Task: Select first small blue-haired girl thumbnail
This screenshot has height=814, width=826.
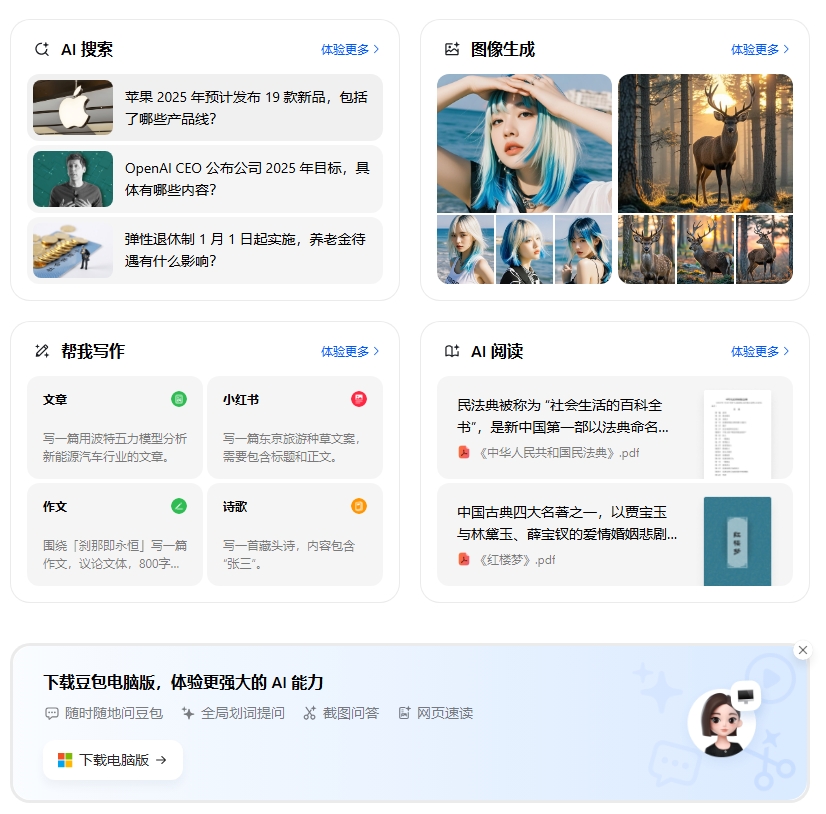Action: pos(466,249)
